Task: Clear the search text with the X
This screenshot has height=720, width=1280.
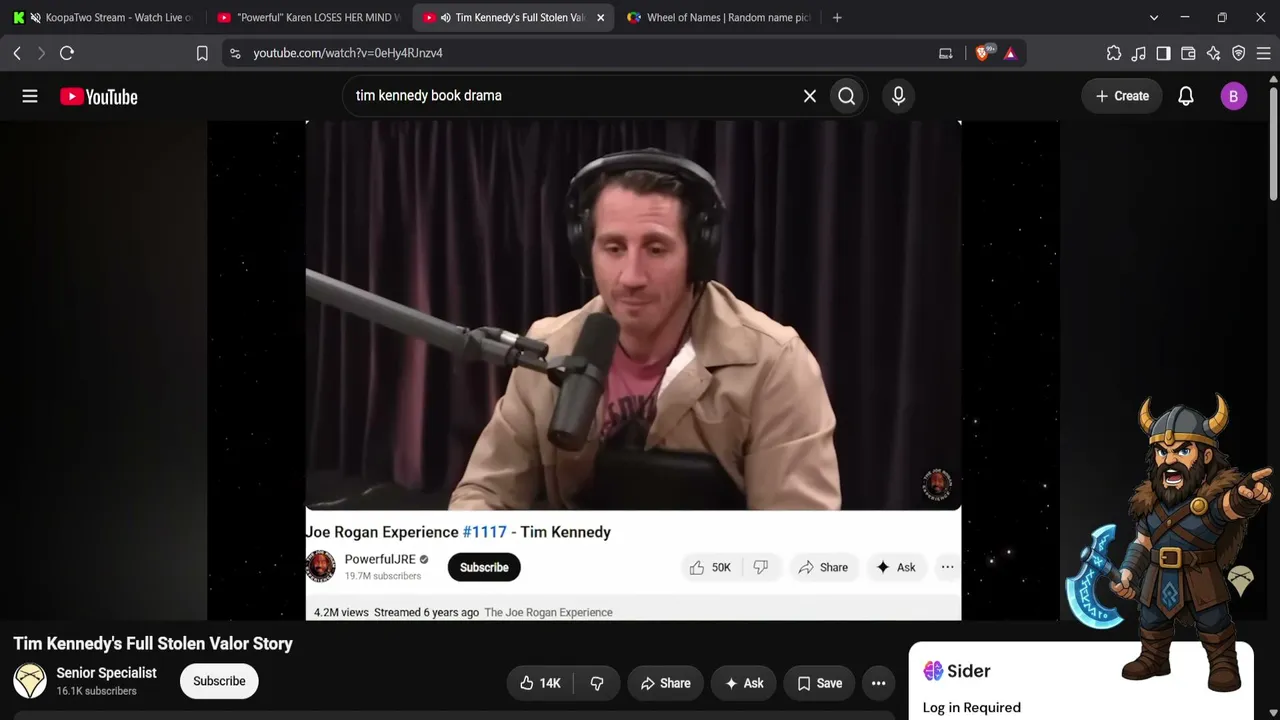Action: [x=810, y=96]
